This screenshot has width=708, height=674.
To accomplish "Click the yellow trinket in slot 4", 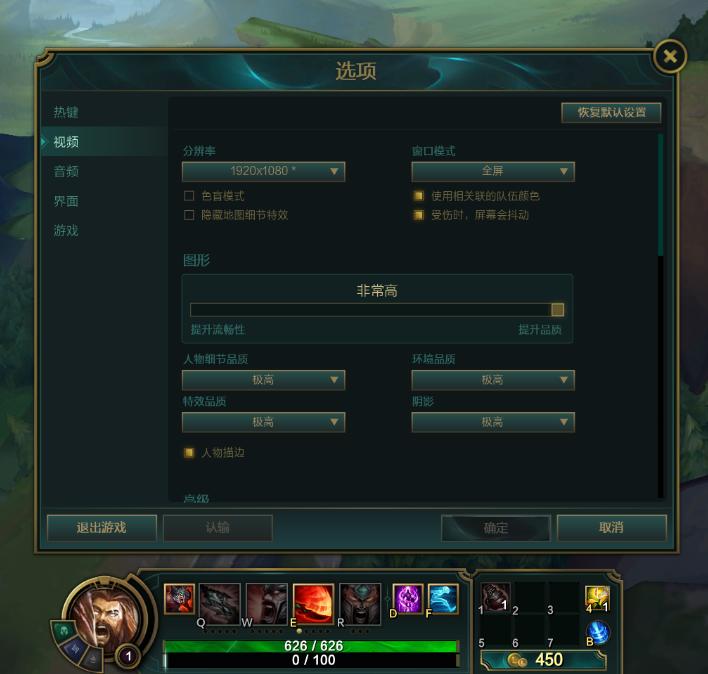I will coord(597,598).
